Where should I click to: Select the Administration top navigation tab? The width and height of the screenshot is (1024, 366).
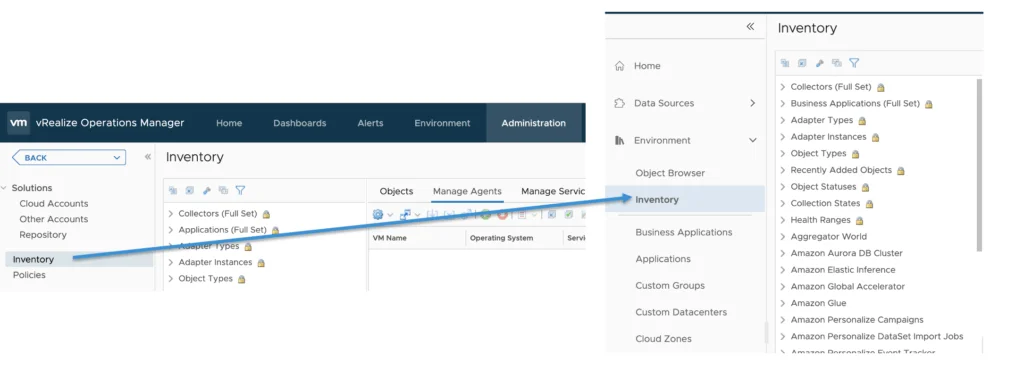(x=534, y=123)
